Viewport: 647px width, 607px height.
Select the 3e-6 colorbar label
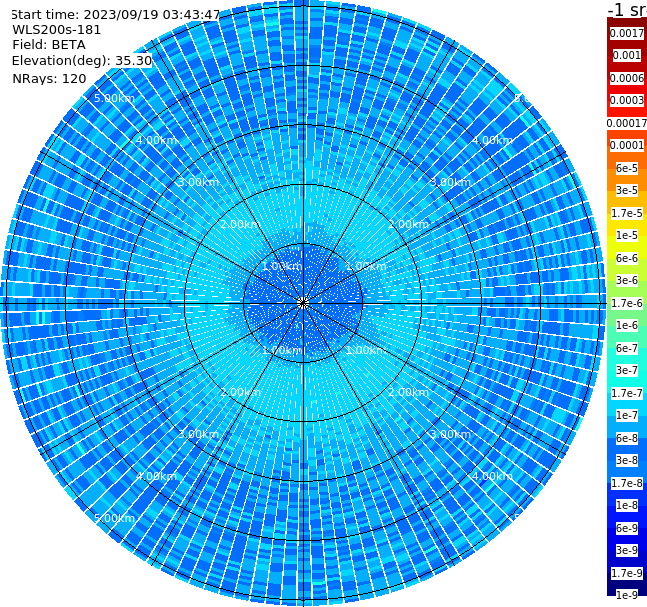(x=627, y=280)
